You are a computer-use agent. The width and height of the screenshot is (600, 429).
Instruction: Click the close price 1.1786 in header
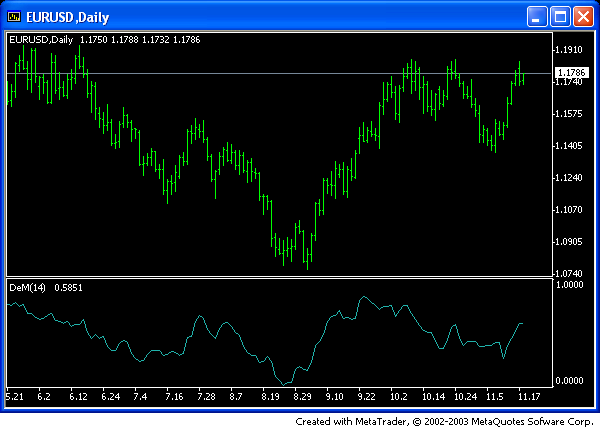(187, 40)
